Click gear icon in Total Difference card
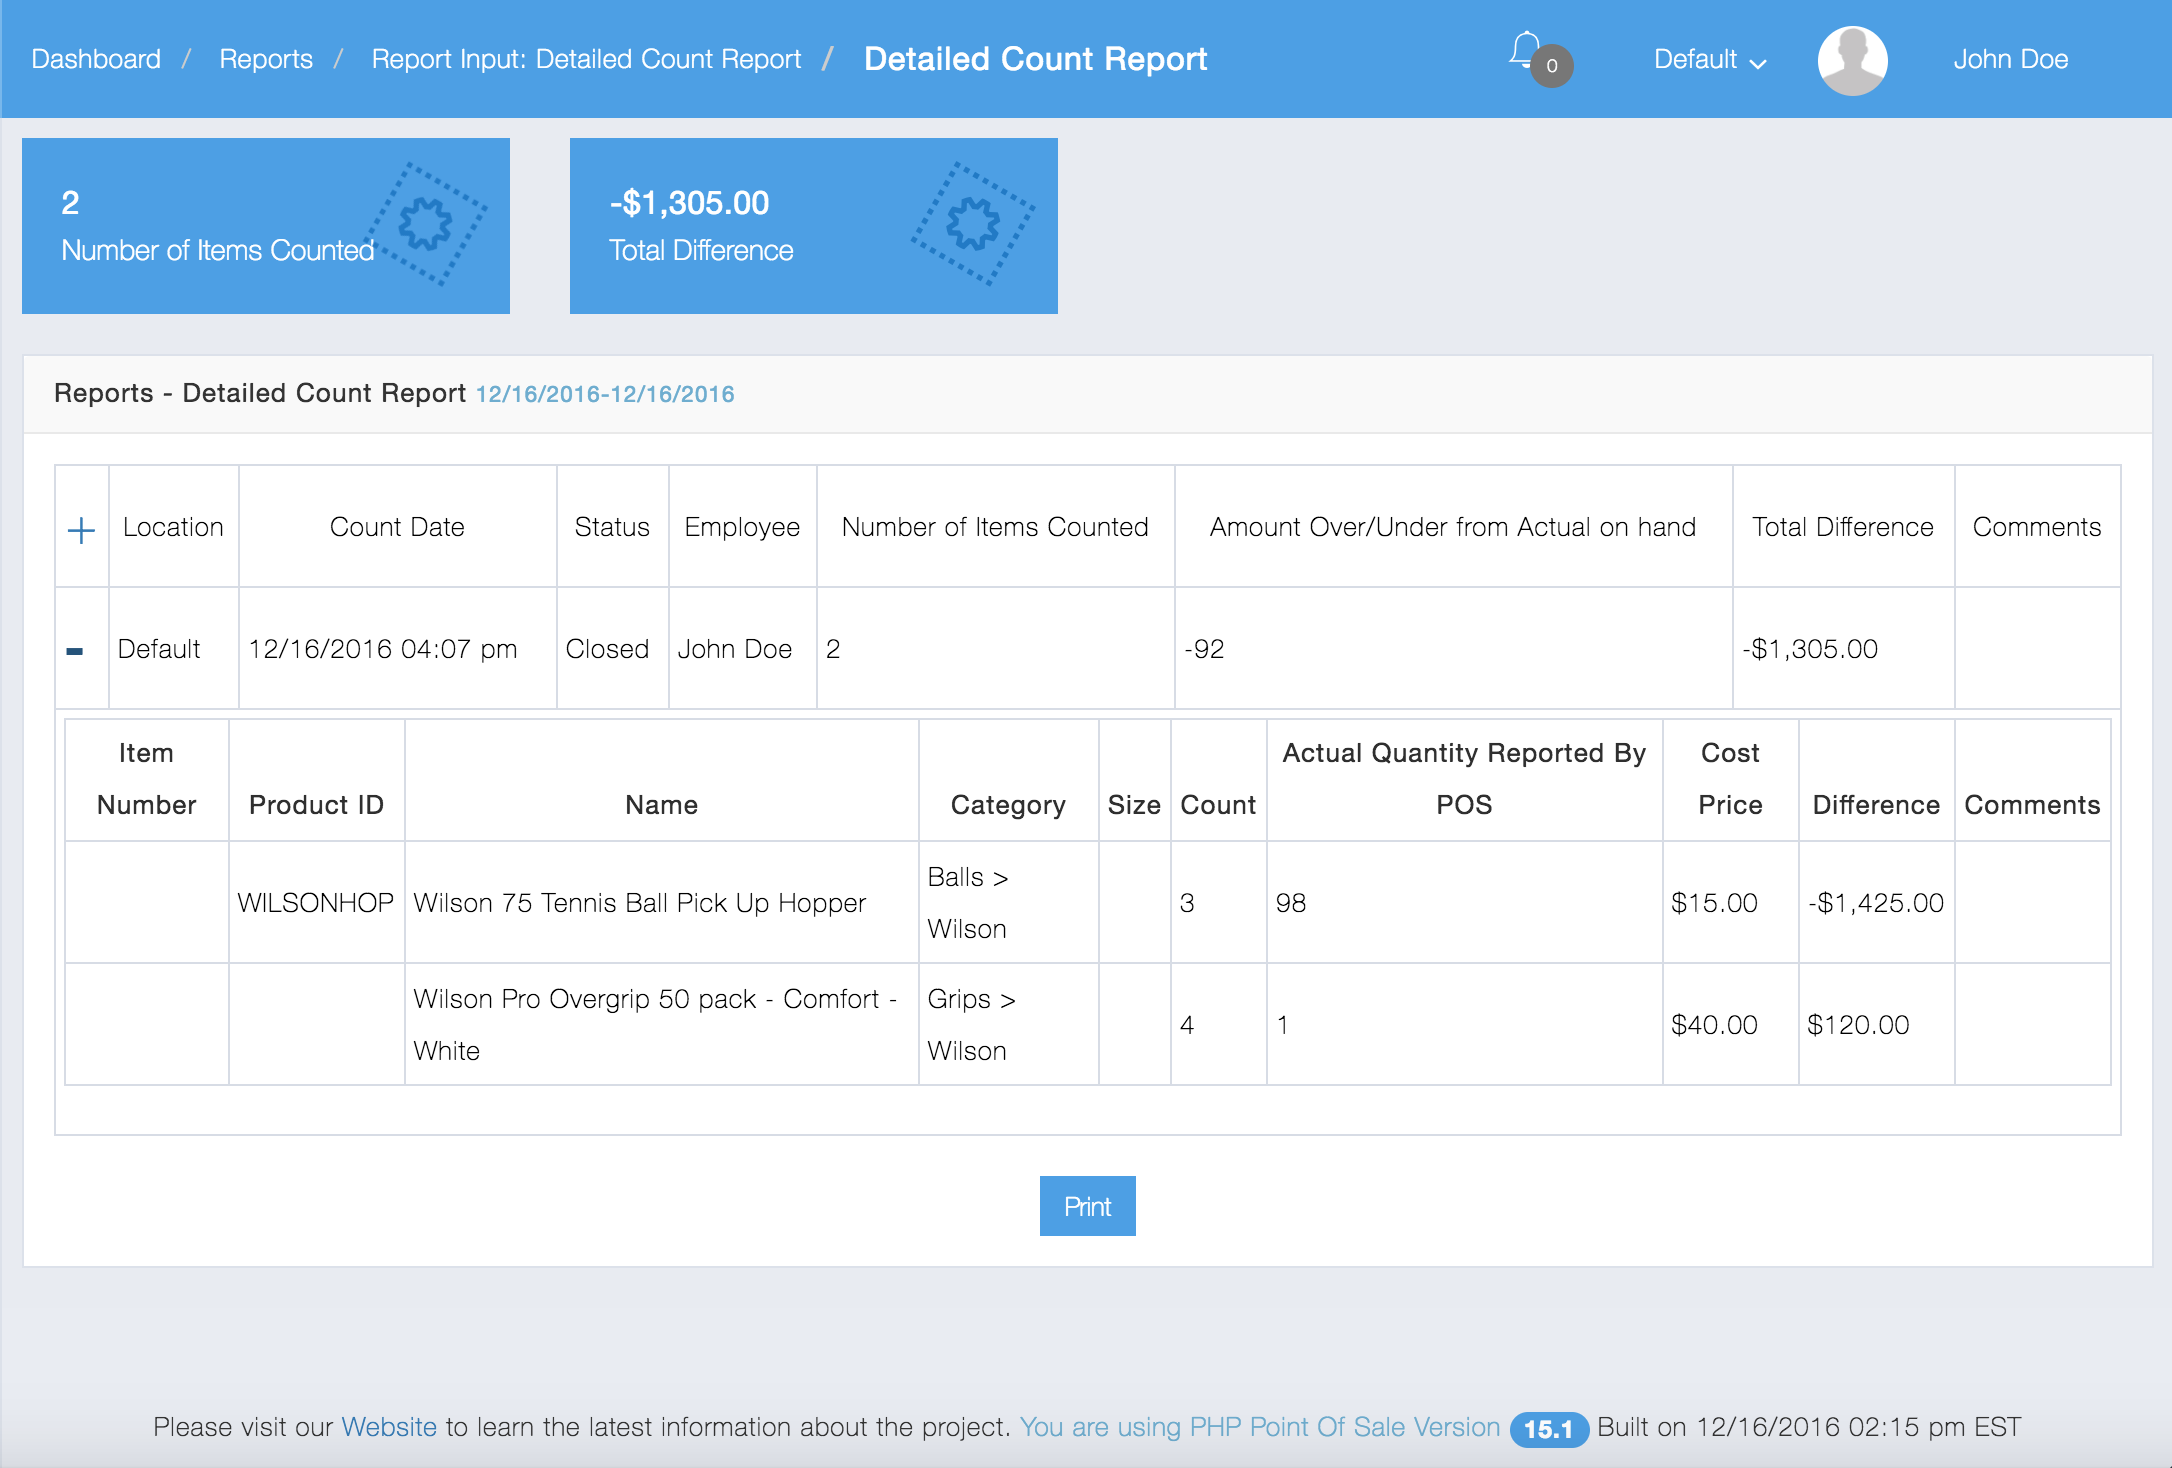Image resolution: width=2172 pixels, height=1468 pixels. pyautogui.click(x=973, y=224)
